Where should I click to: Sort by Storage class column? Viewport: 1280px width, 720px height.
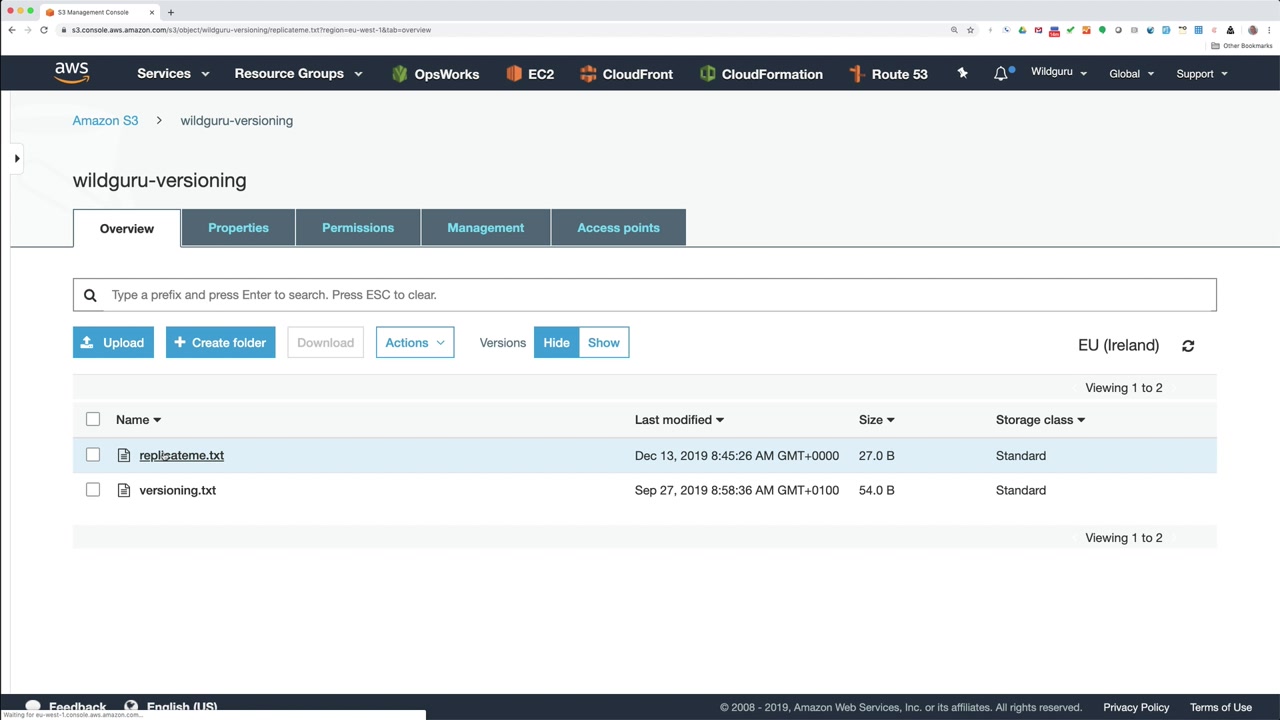pyautogui.click(x=1040, y=420)
